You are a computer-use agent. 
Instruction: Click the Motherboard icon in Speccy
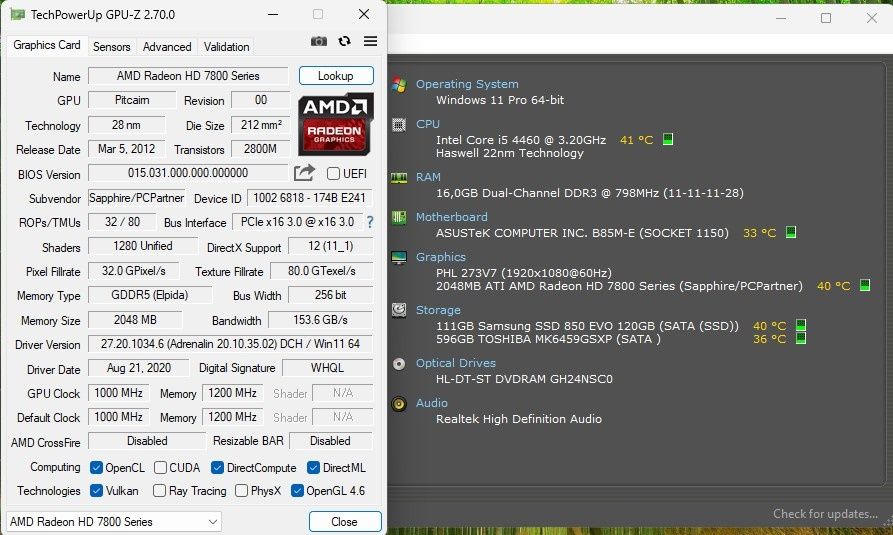(399, 217)
